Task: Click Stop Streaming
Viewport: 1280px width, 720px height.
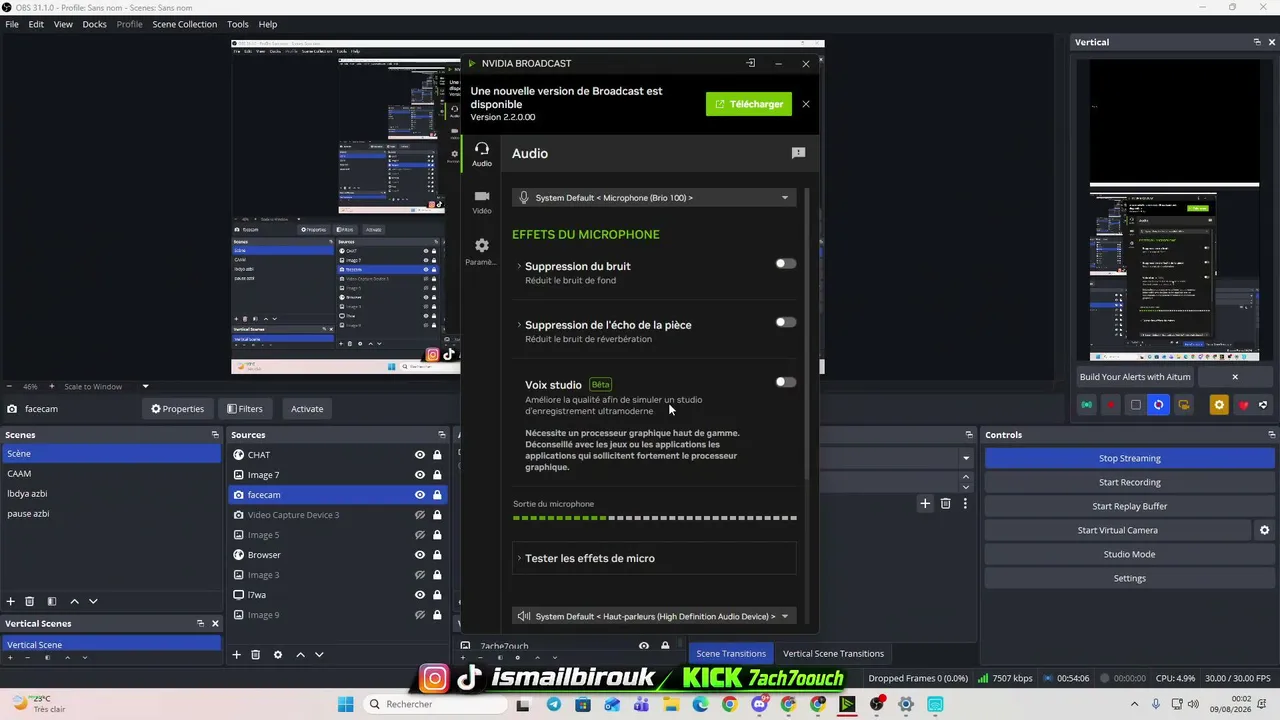Action: [x=1130, y=458]
